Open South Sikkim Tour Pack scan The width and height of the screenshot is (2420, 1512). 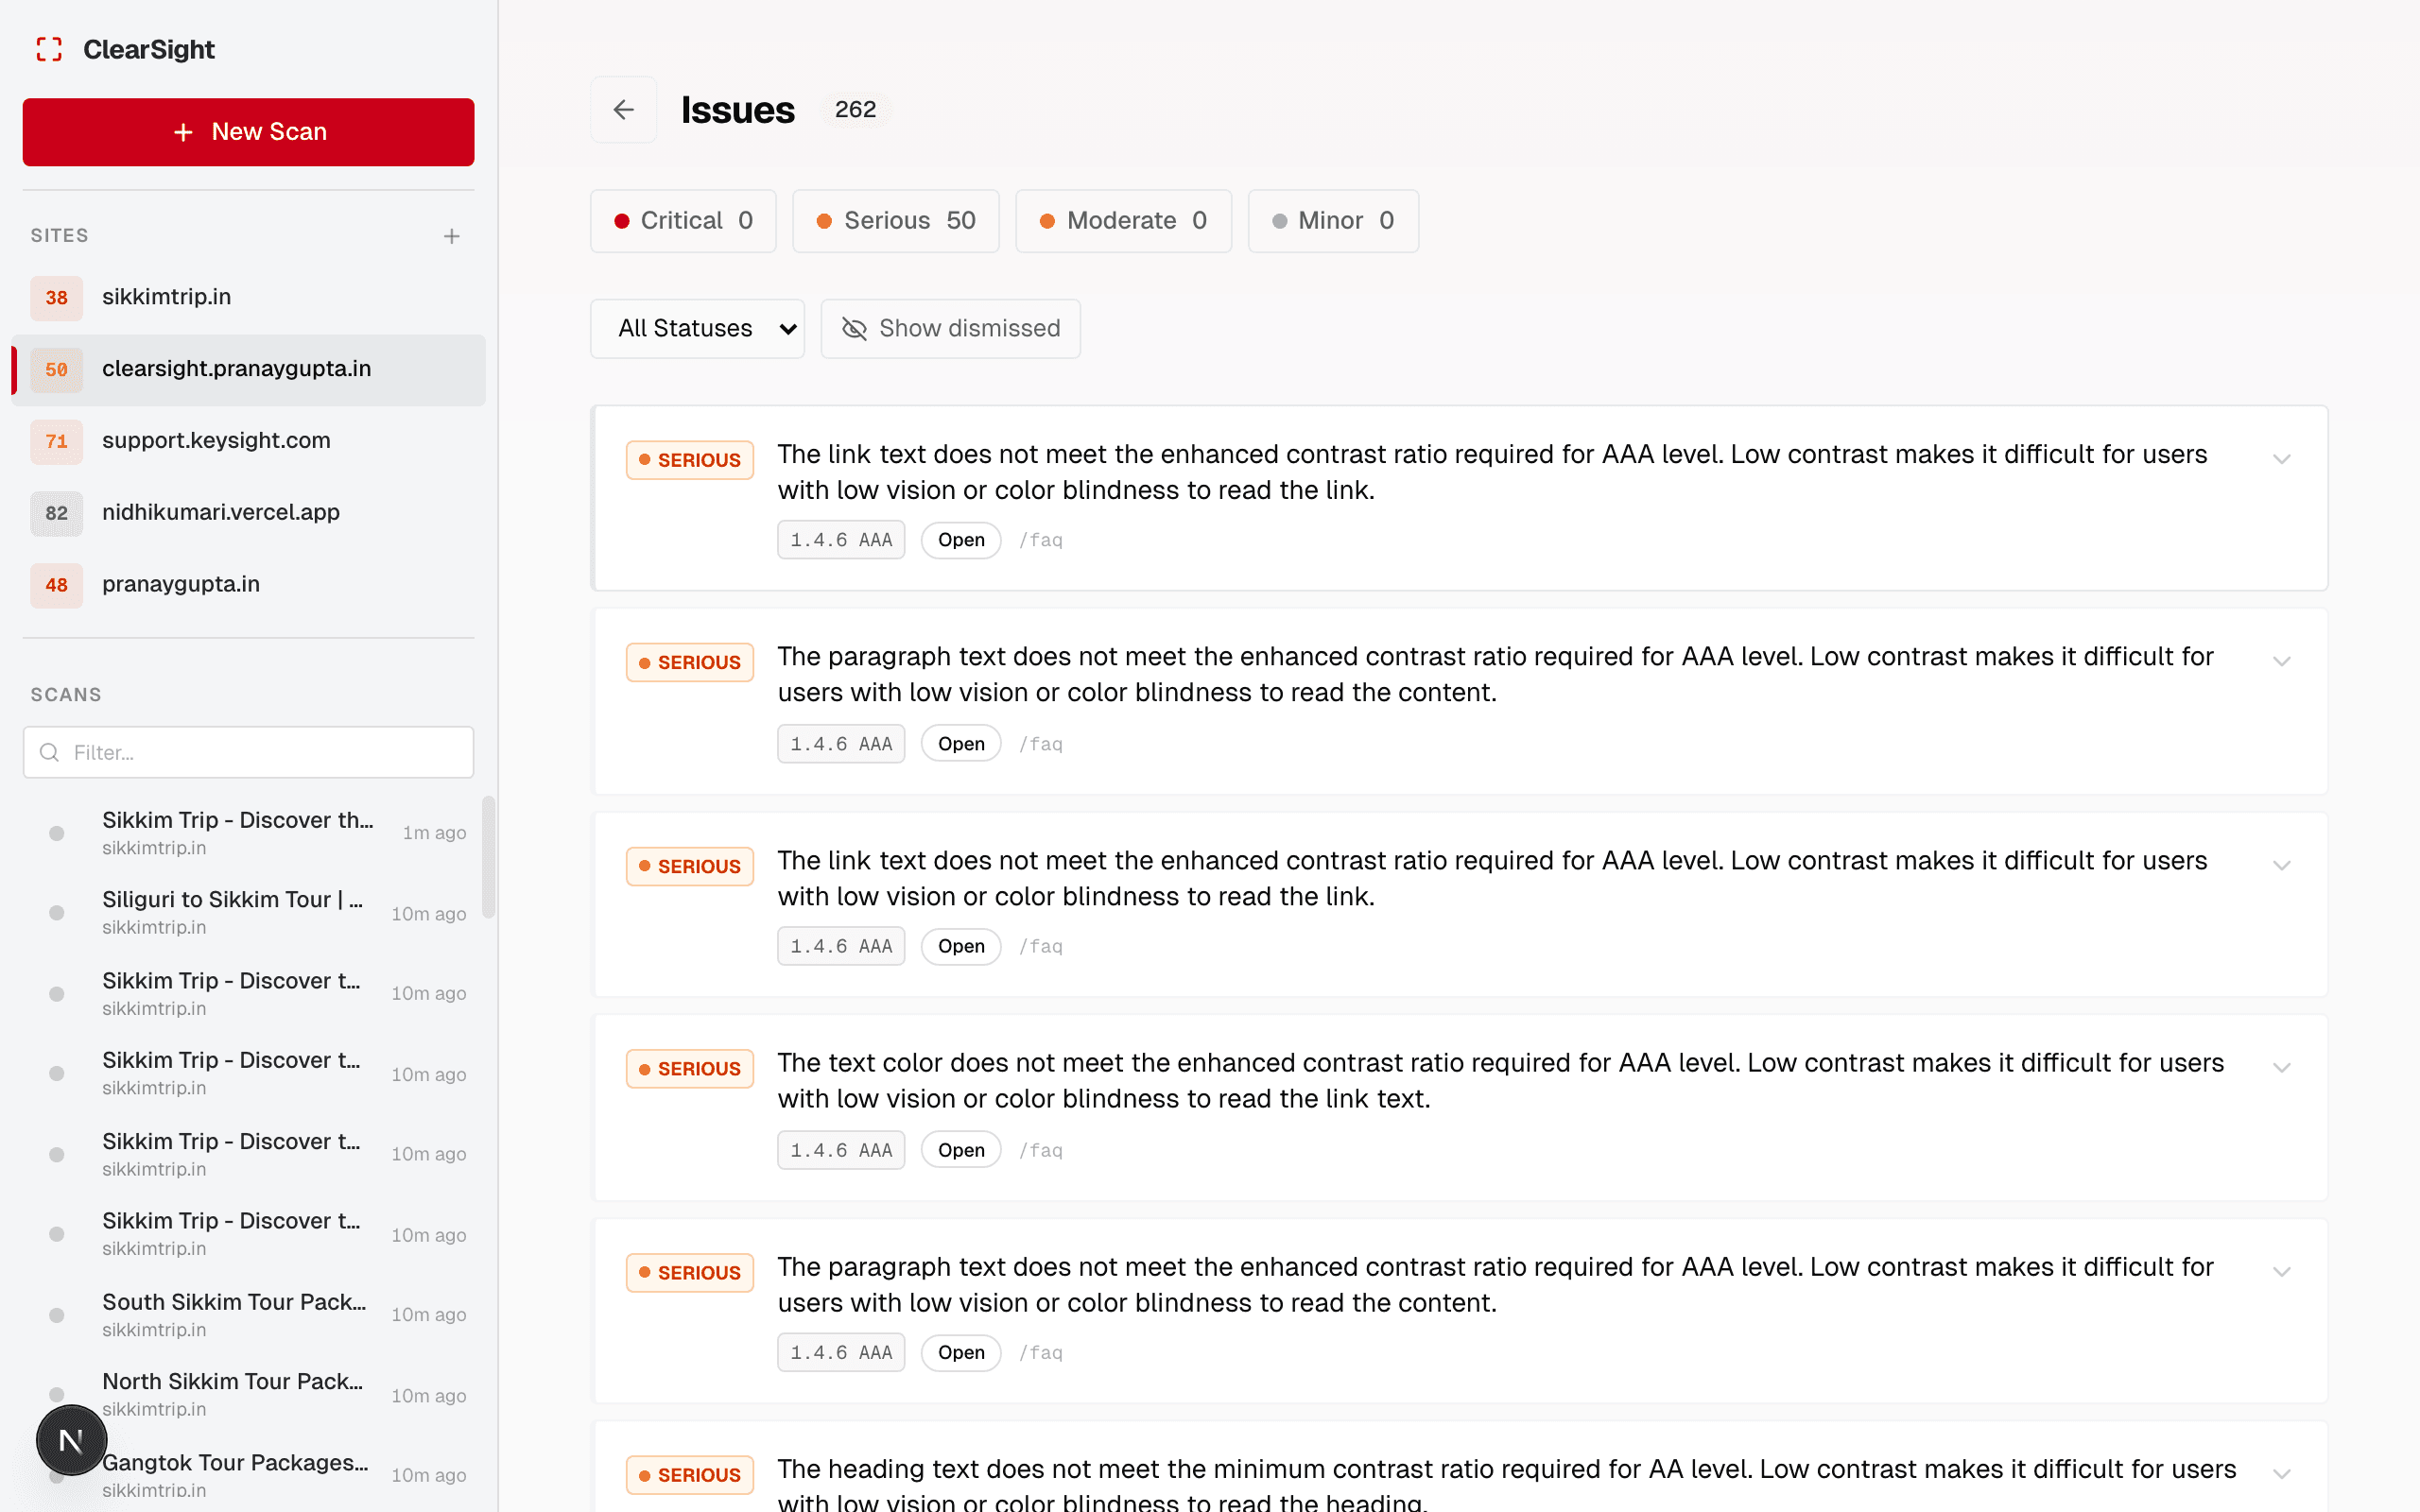[x=248, y=1315]
